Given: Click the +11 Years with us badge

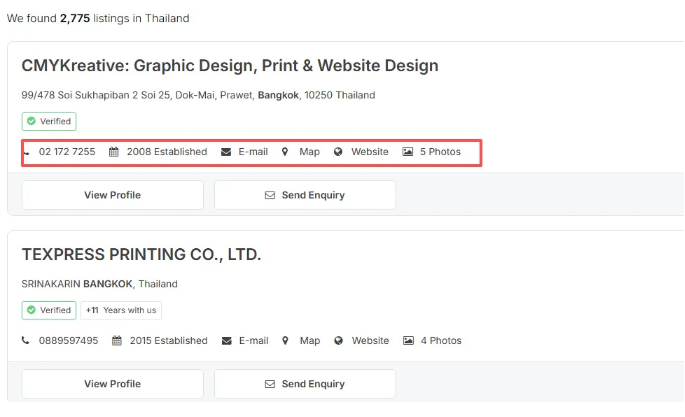Looking at the screenshot, I should coord(121,310).
